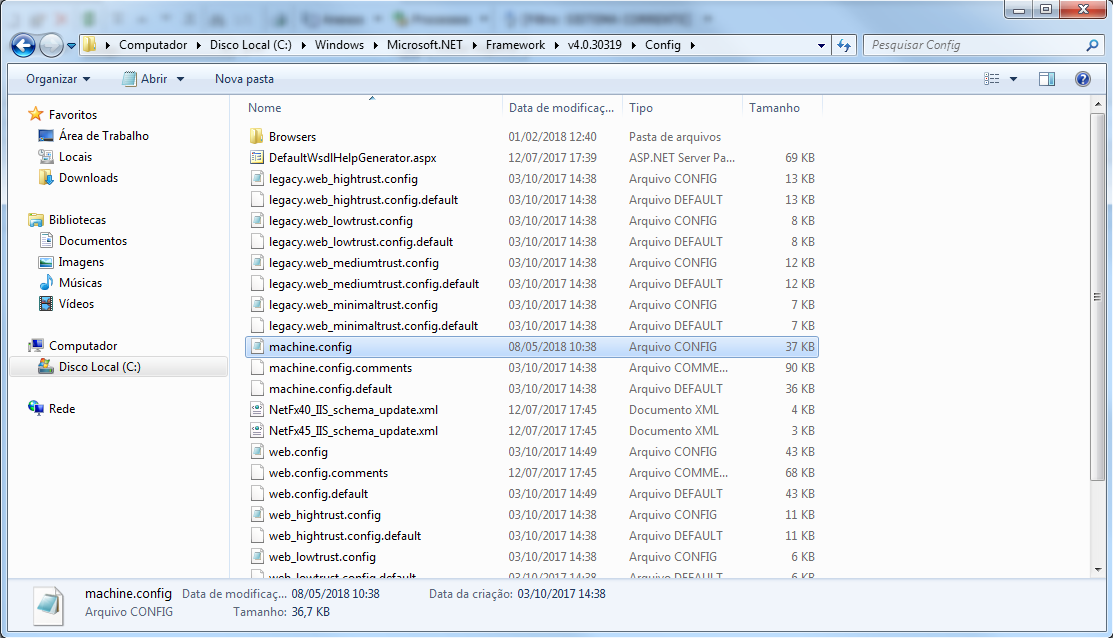Screen dimensions: 1113x638
Task: Click the scroll down arrow of file list
Action: (x=1097, y=570)
